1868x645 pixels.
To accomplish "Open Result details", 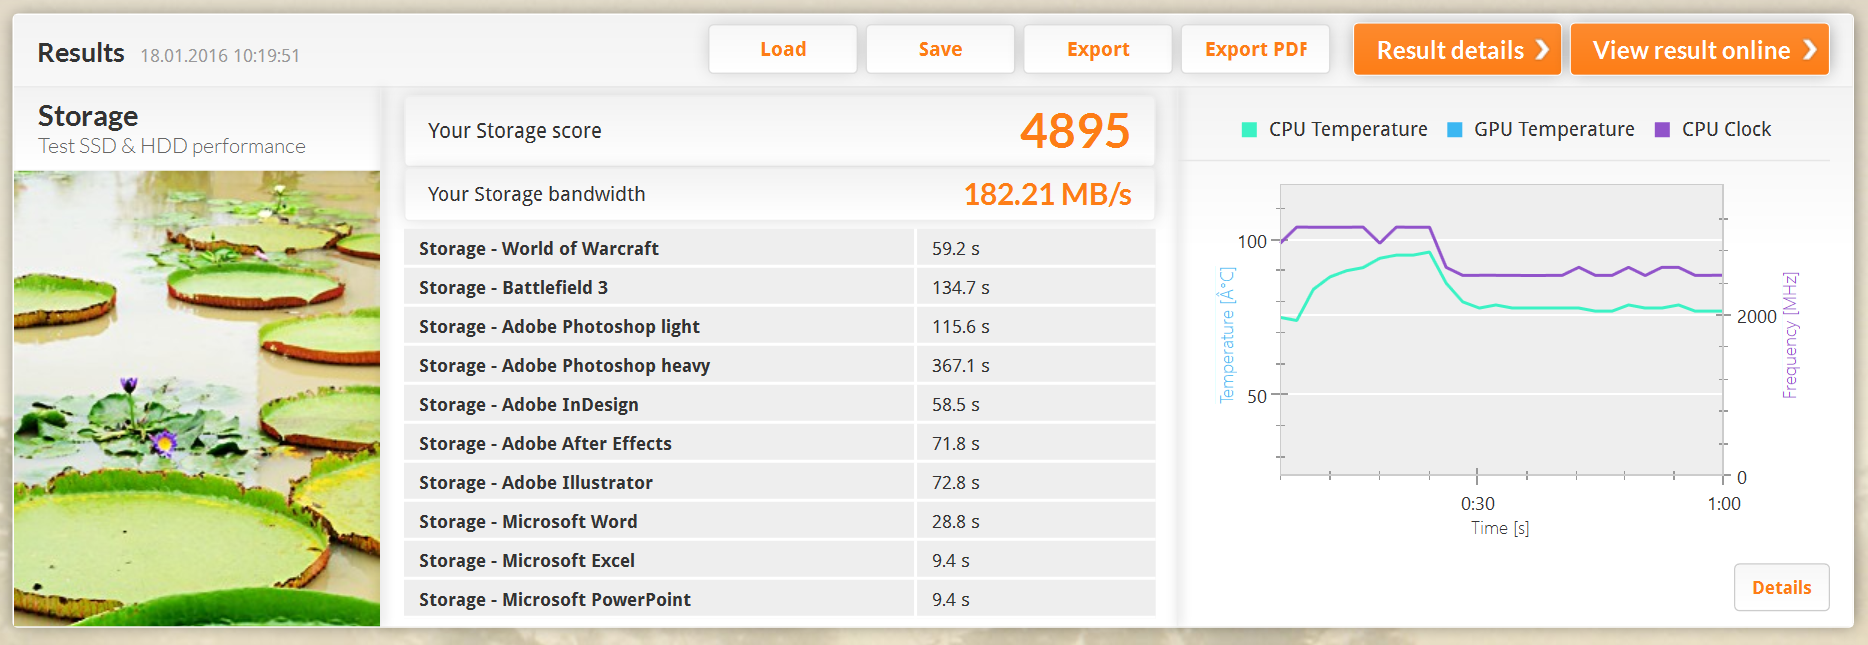I will coord(1457,49).
